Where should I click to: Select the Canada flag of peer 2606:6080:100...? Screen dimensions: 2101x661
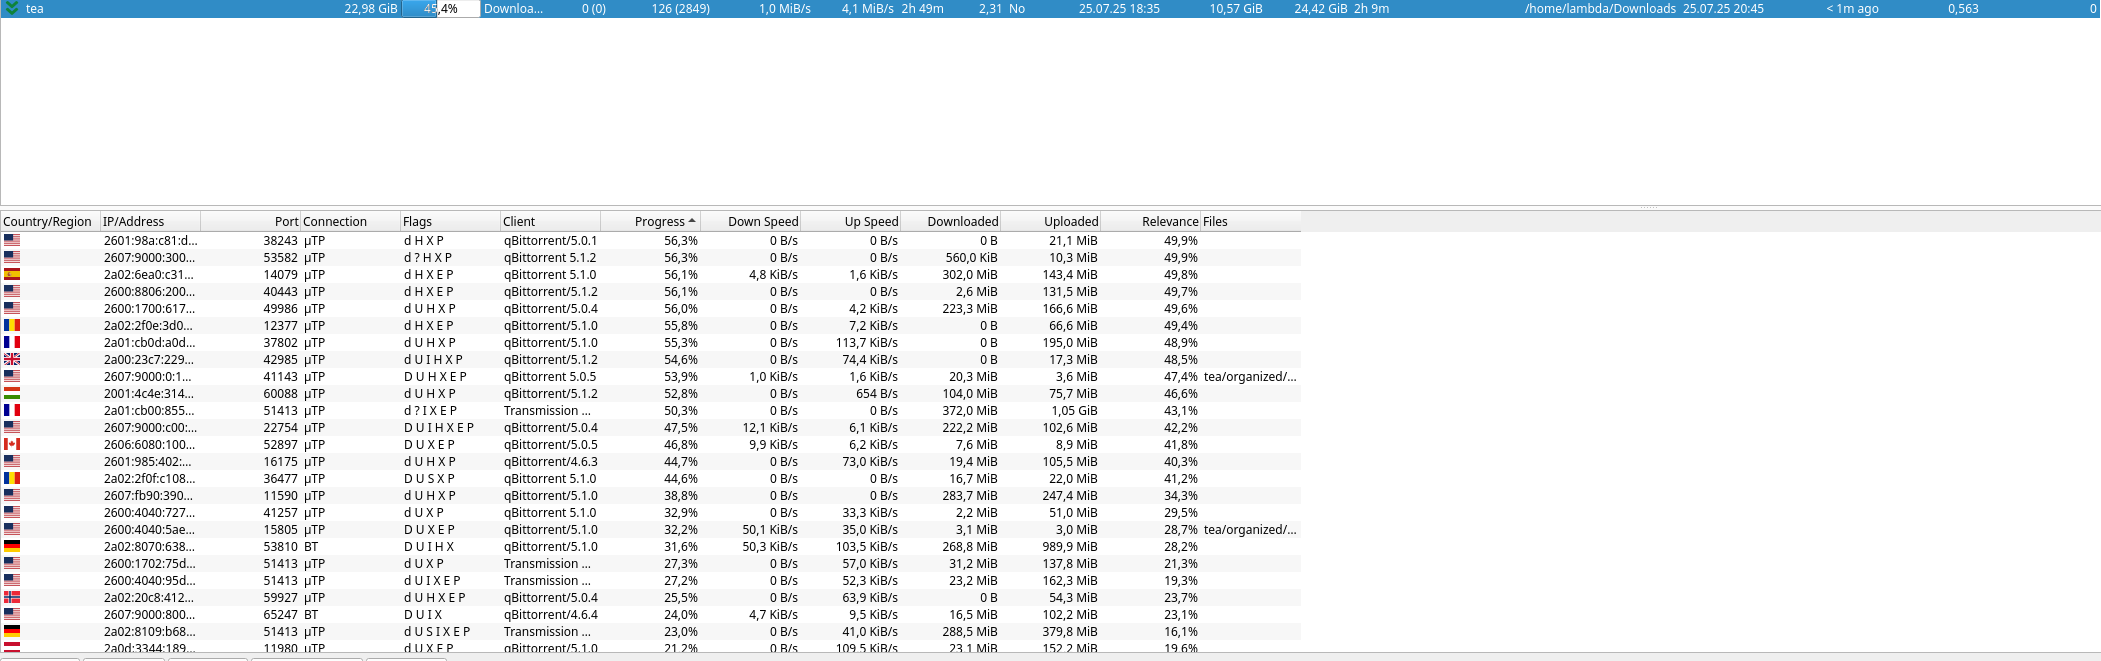(x=12, y=444)
